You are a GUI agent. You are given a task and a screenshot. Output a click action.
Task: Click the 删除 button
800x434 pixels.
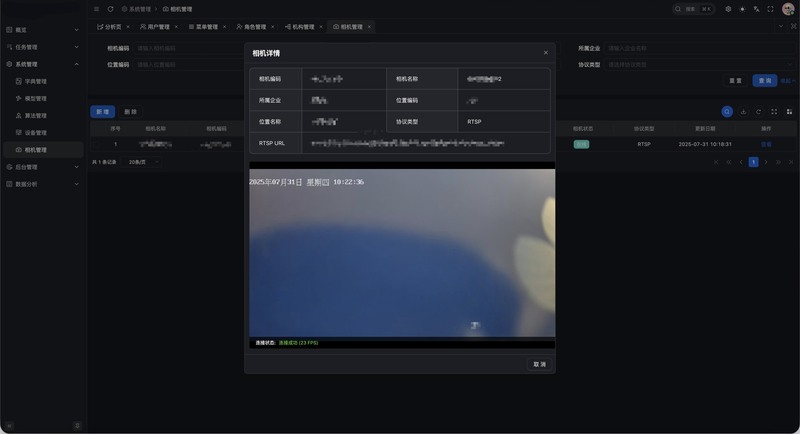131,112
